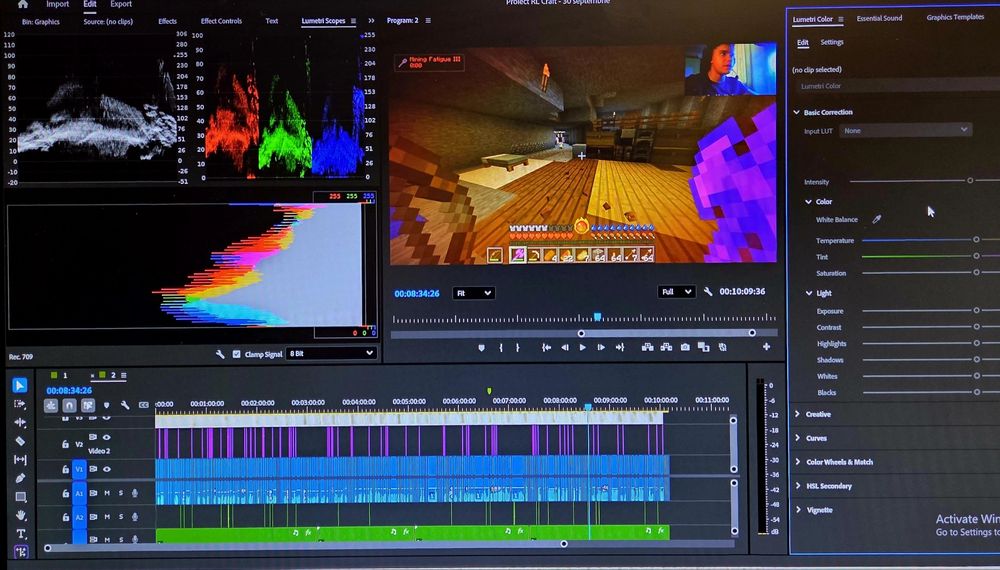The height and width of the screenshot is (570, 1000).
Task: Go to Out point in Program monitor
Action: click(619, 347)
